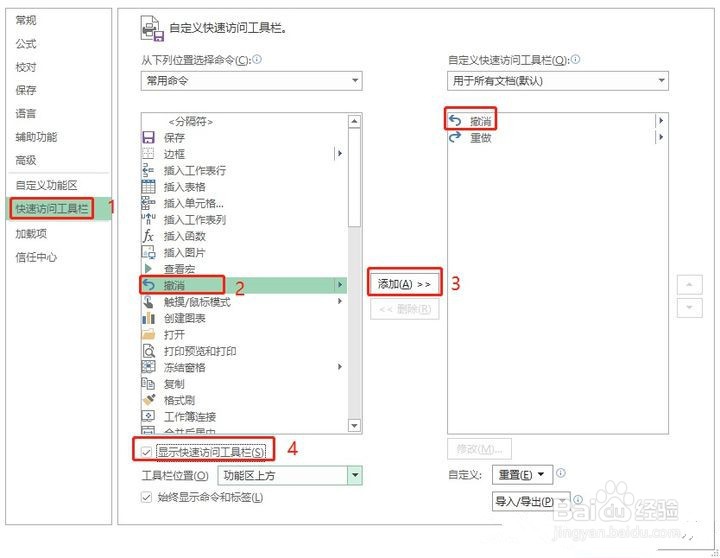Click the << 删除(R) button

[405, 309]
